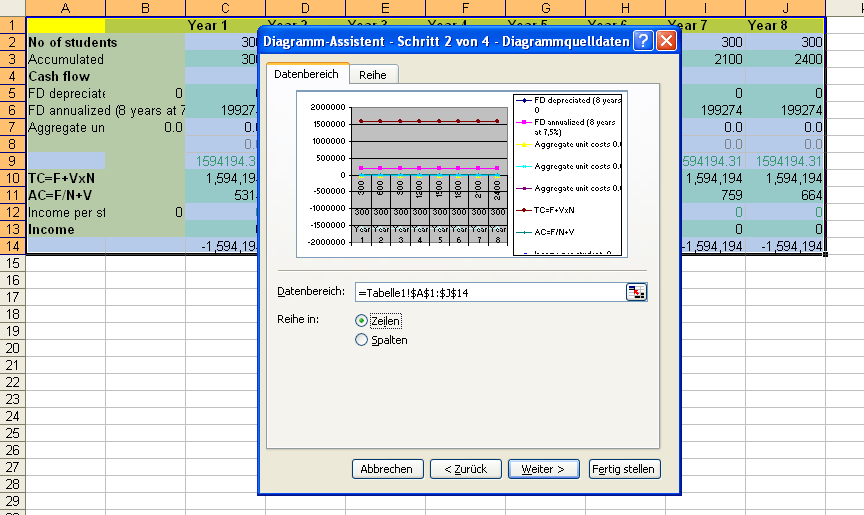Viewport: 864px width, 515px height.
Task: Click the 'Accumulated' cell in row 3
Action: click(66, 59)
